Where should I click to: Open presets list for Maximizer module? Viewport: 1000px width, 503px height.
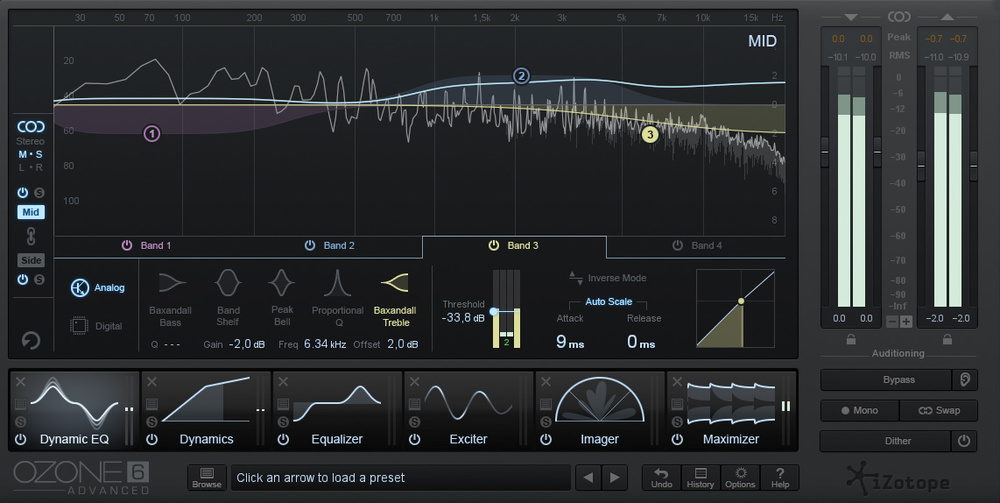677,404
